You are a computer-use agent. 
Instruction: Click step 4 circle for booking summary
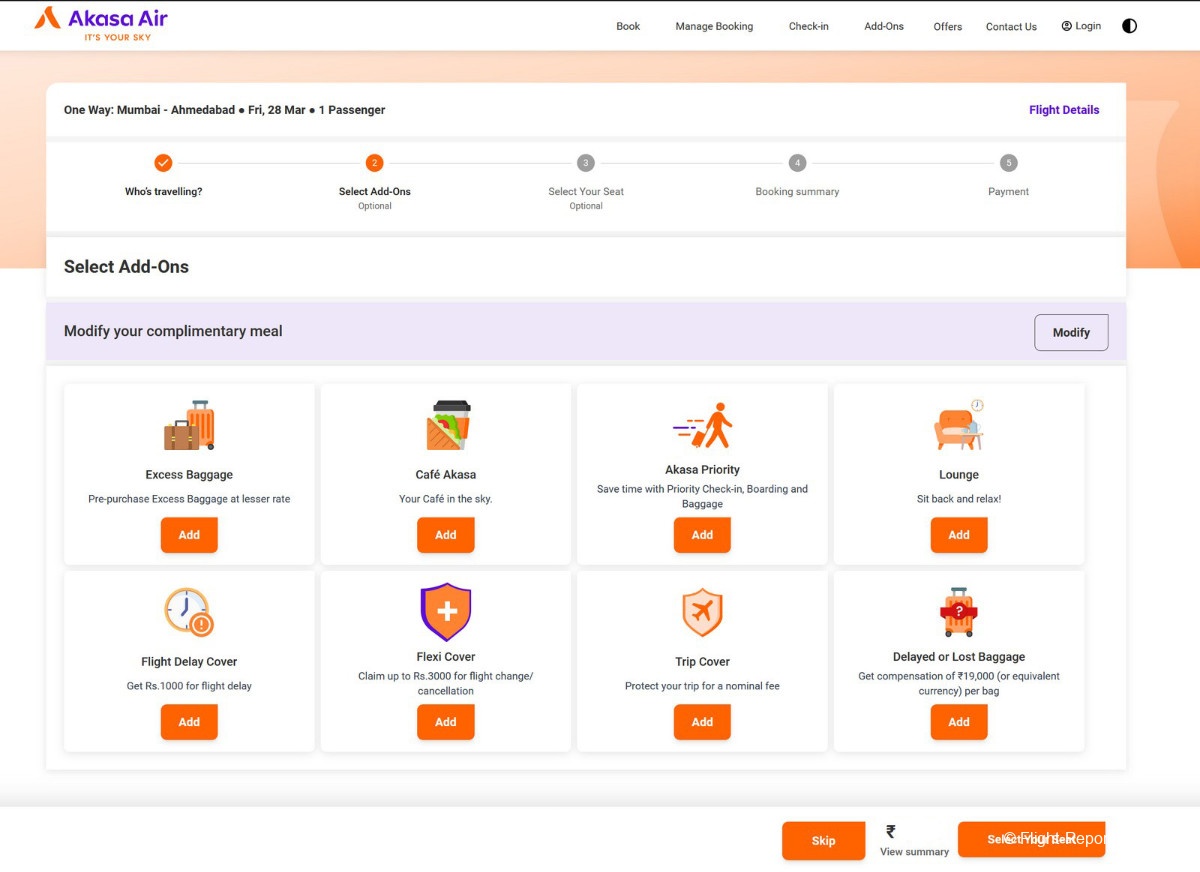point(797,163)
